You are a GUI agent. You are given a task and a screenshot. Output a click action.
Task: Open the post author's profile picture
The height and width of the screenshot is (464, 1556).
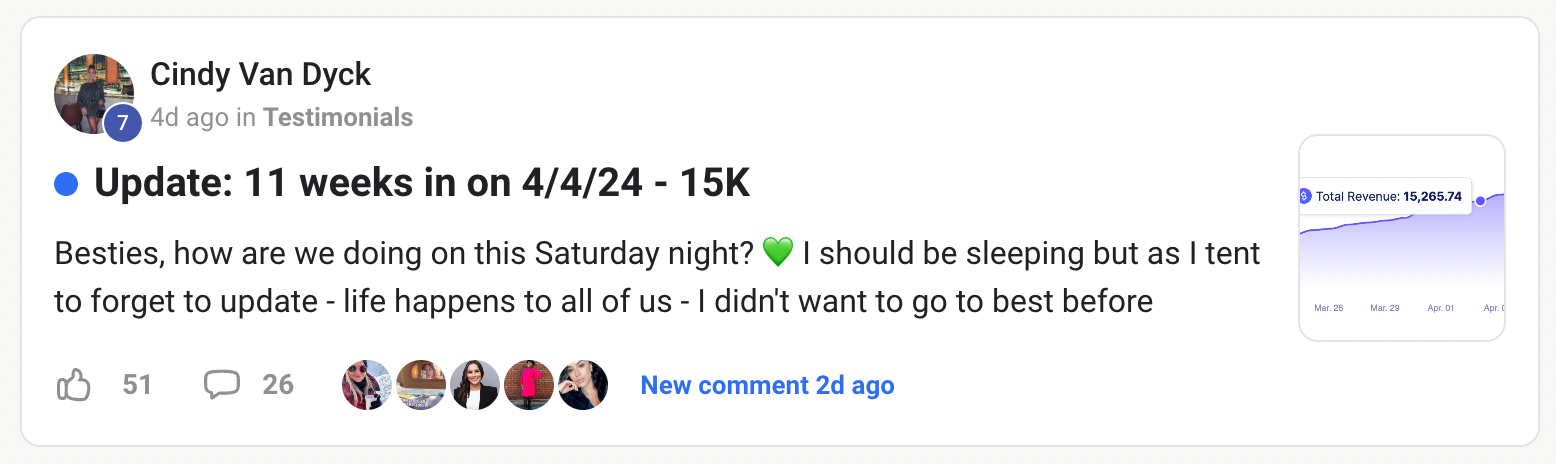[91, 92]
